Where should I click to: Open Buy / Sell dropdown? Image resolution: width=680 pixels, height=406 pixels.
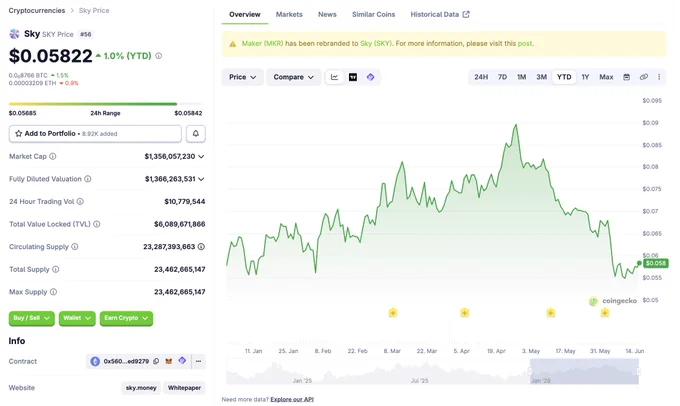(32, 318)
